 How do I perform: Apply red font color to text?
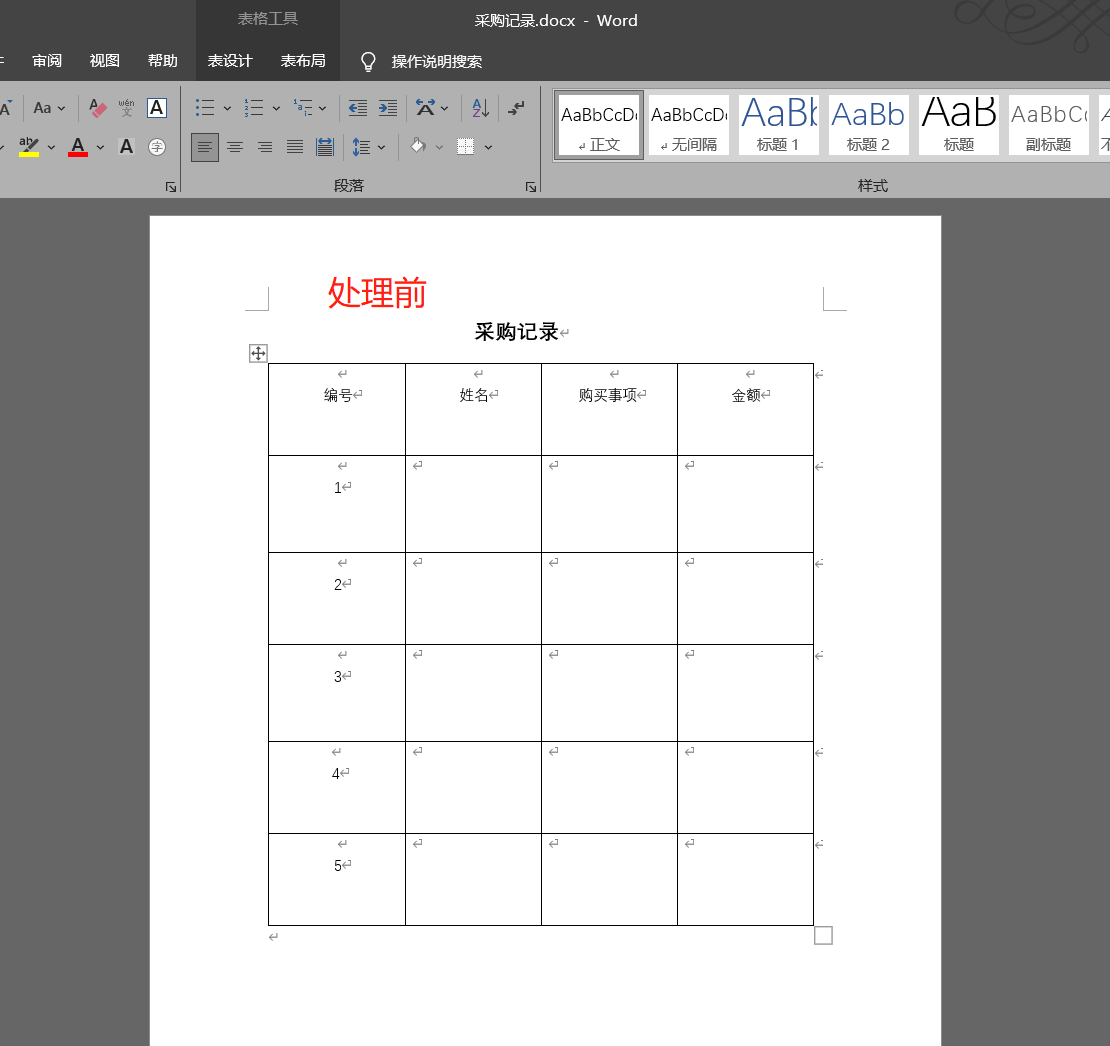(x=78, y=147)
